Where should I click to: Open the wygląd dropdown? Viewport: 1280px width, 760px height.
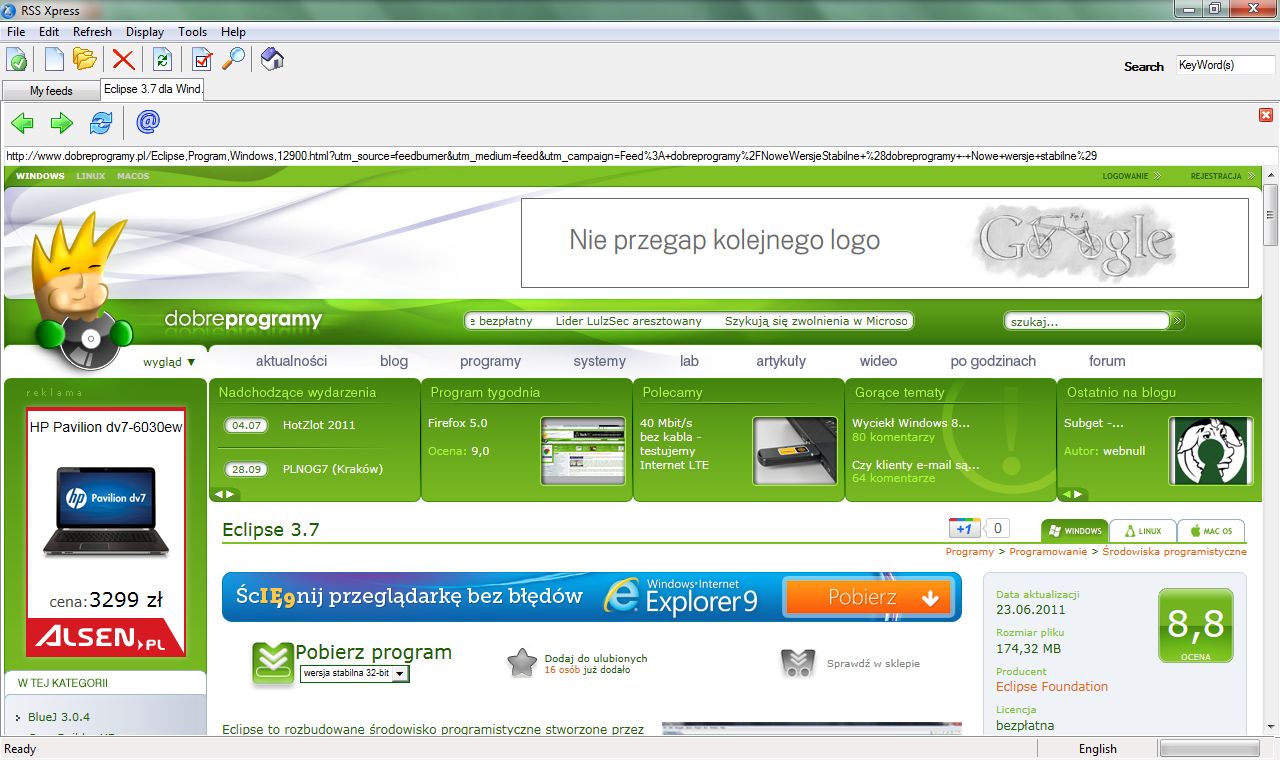(x=169, y=362)
